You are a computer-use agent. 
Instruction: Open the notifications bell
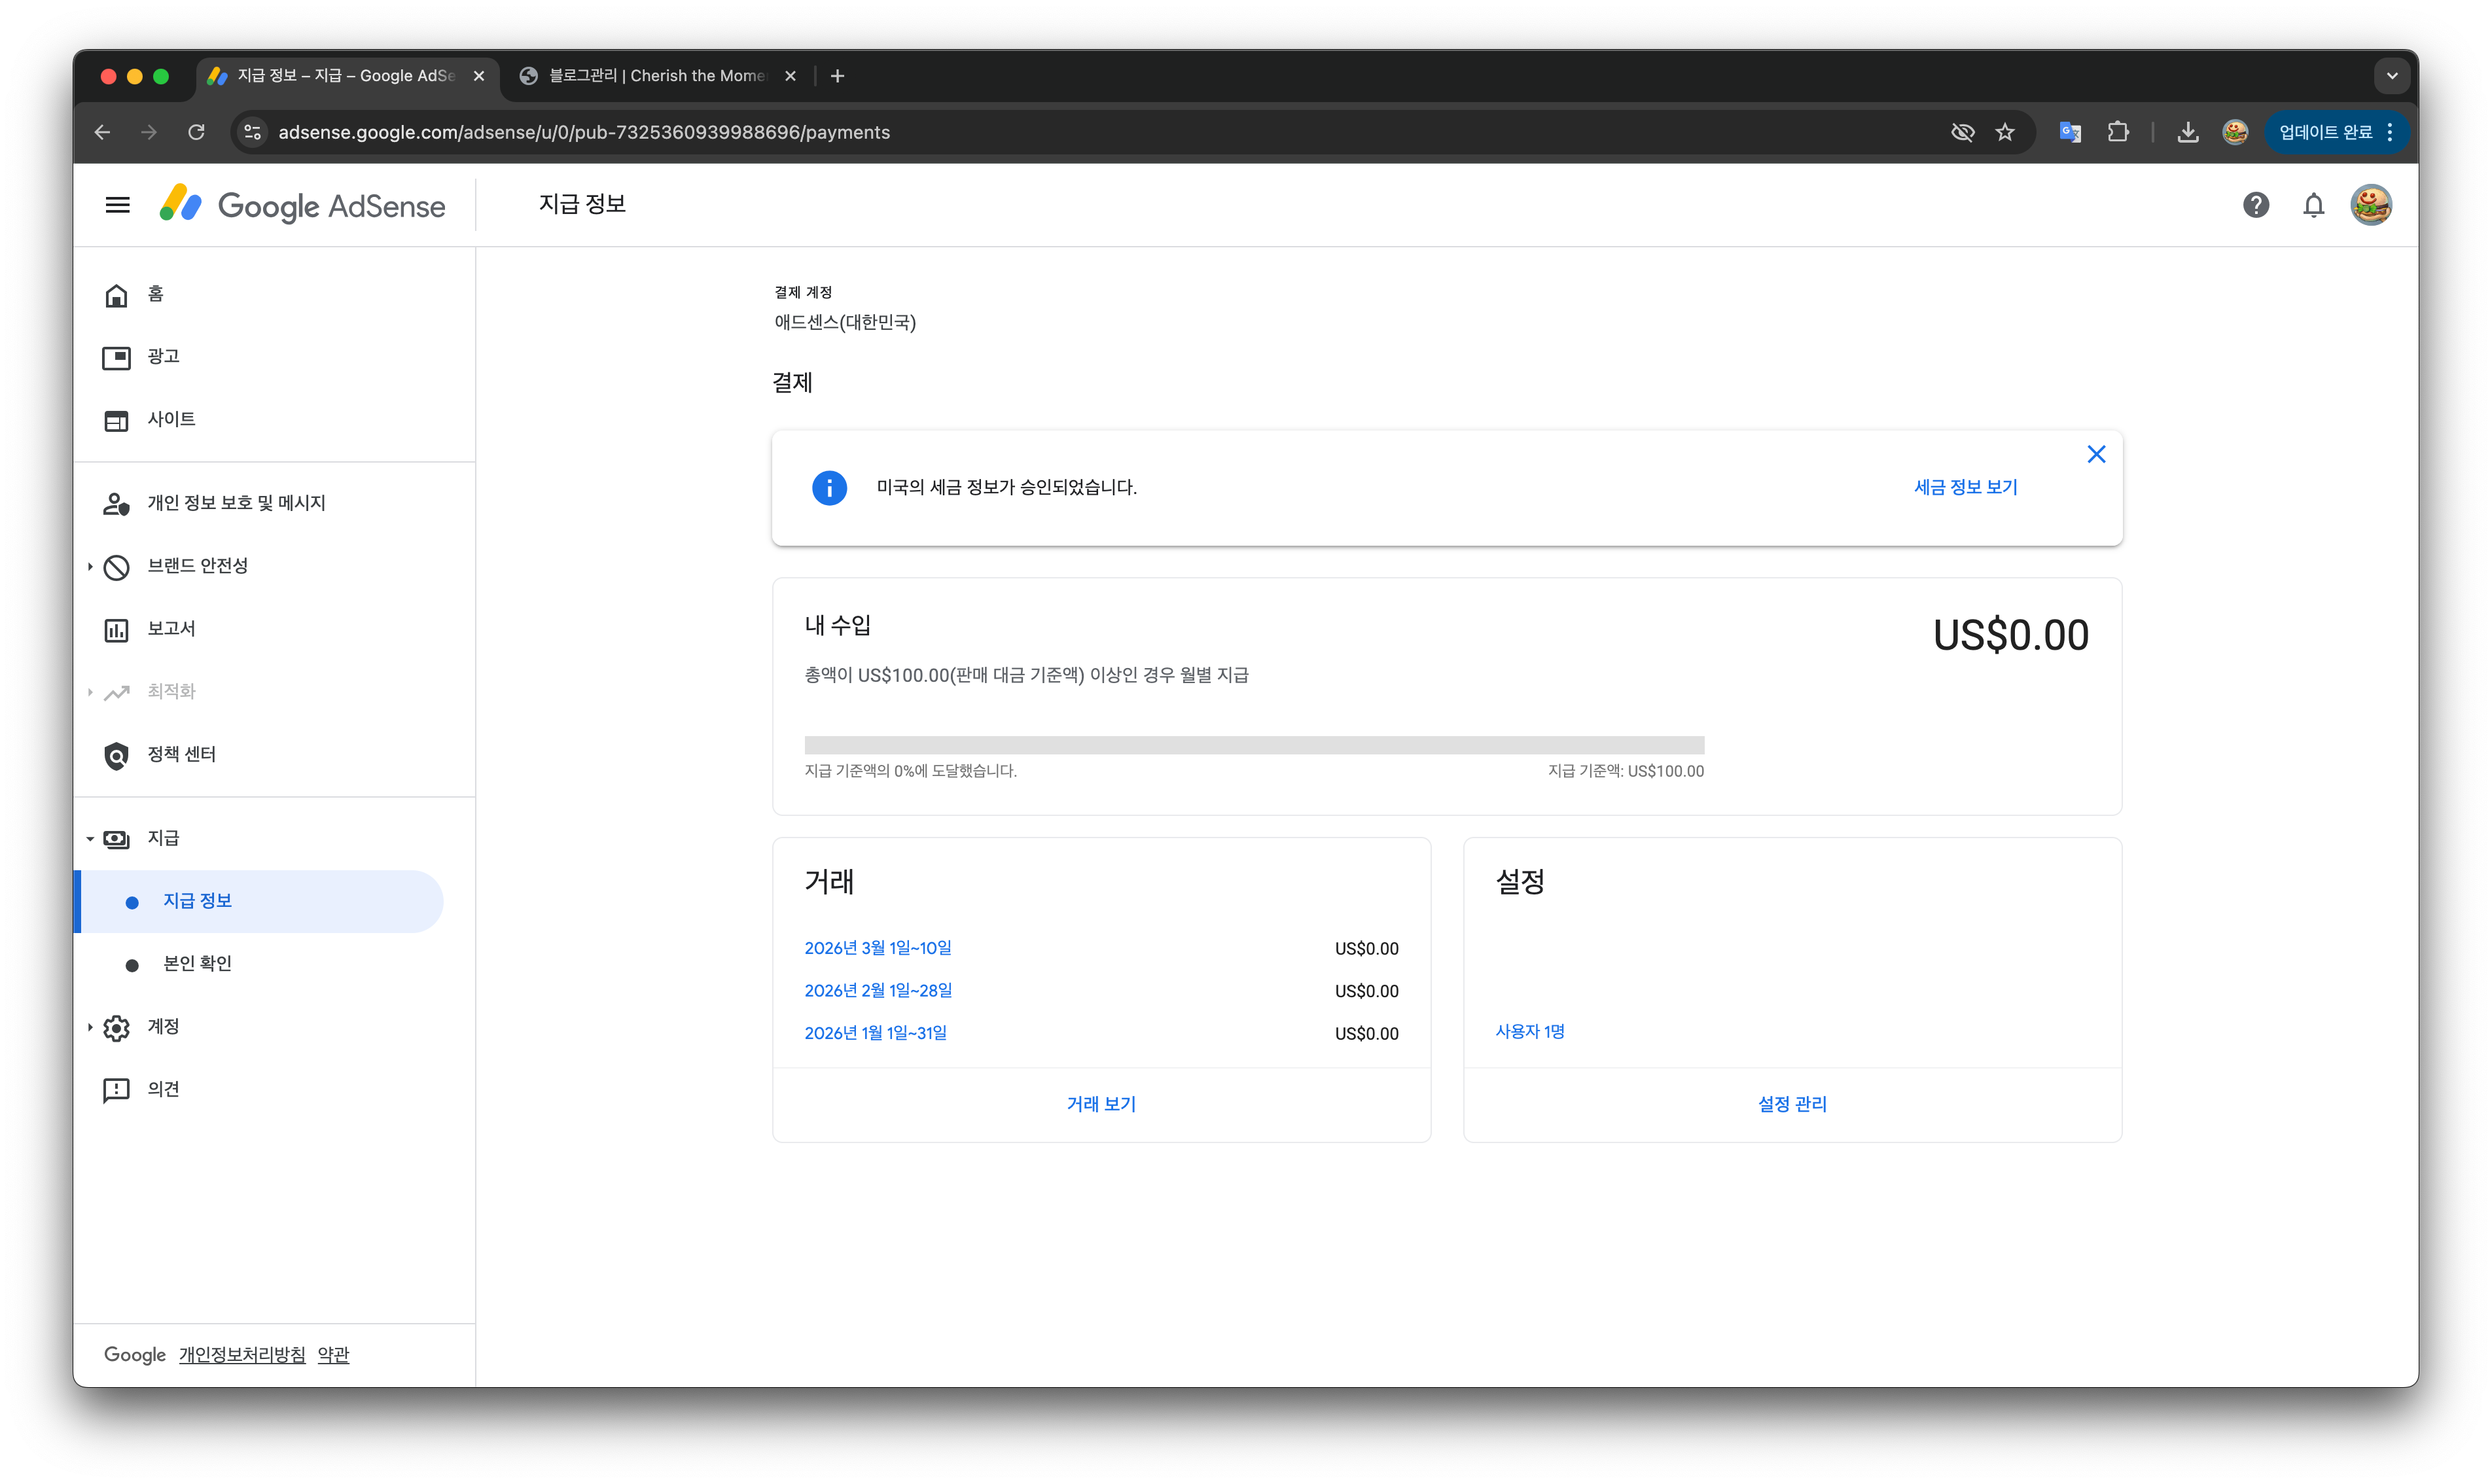[2313, 205]
